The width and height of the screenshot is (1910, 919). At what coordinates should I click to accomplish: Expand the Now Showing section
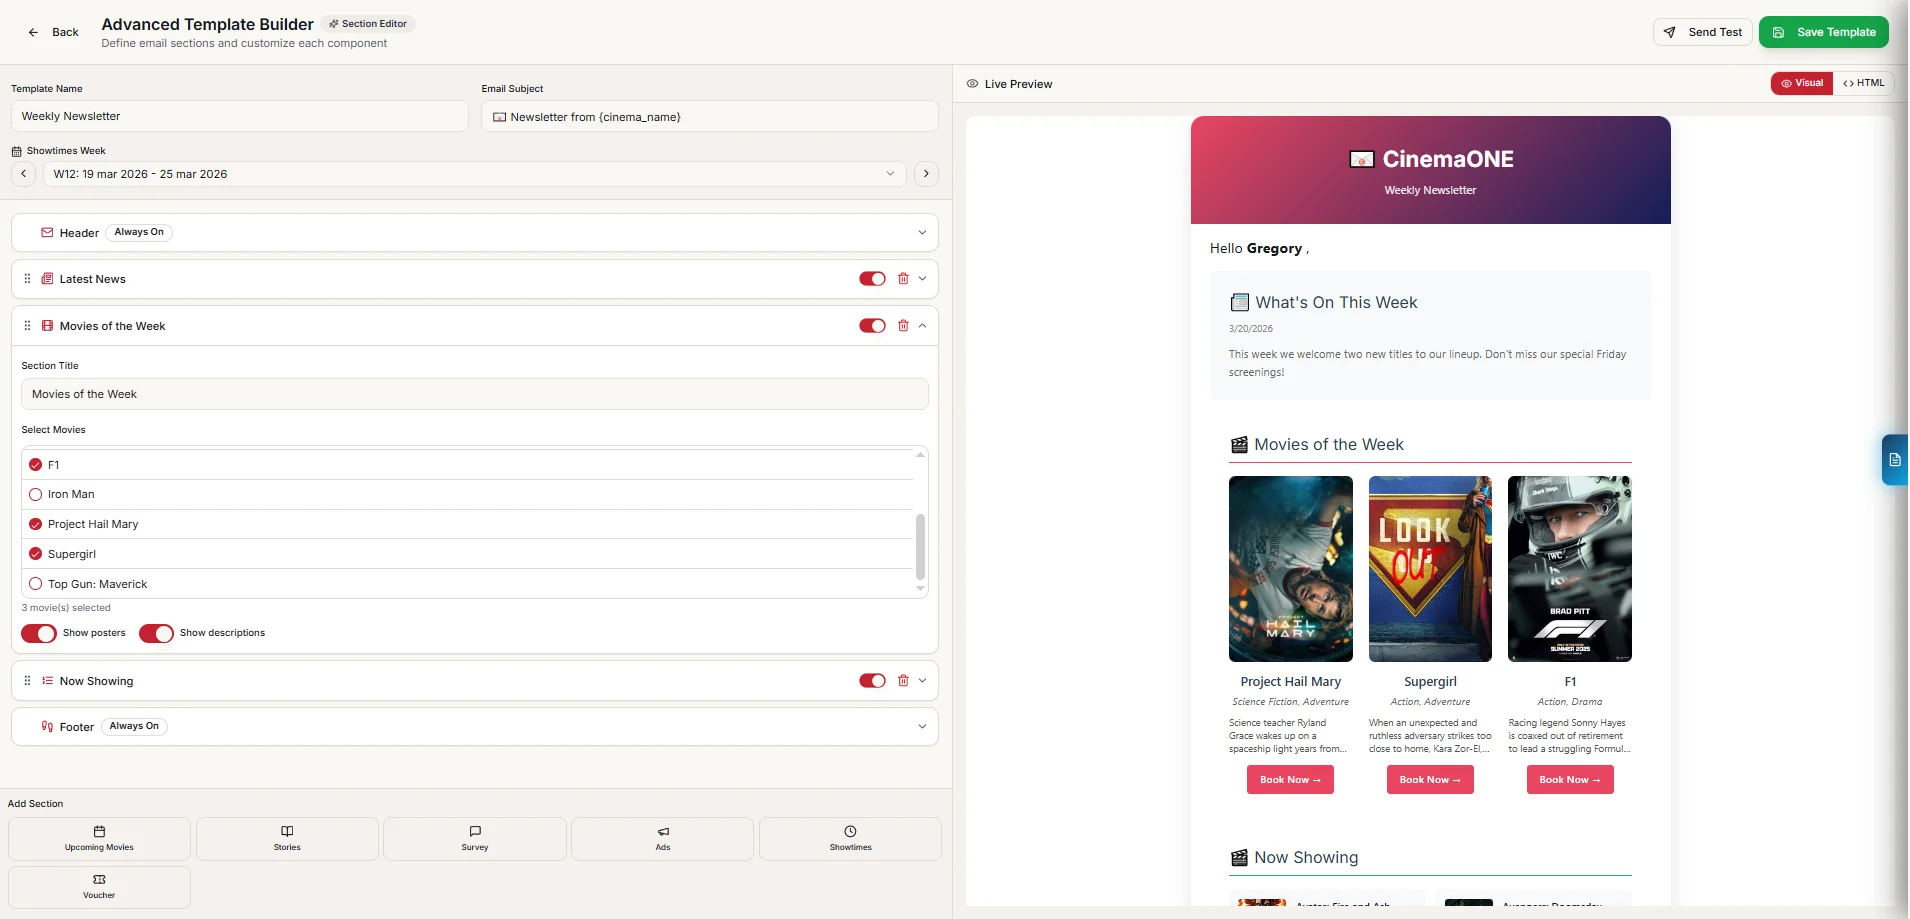coord(922,681)
